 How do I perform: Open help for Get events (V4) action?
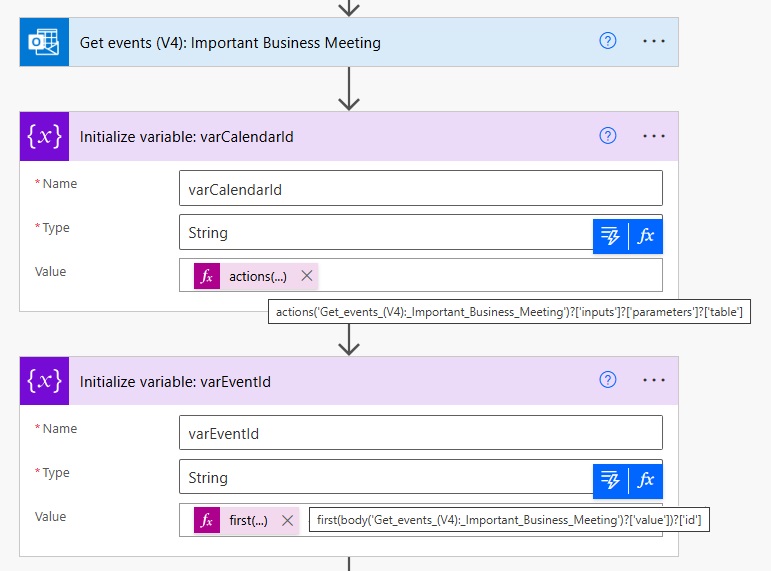608,41
